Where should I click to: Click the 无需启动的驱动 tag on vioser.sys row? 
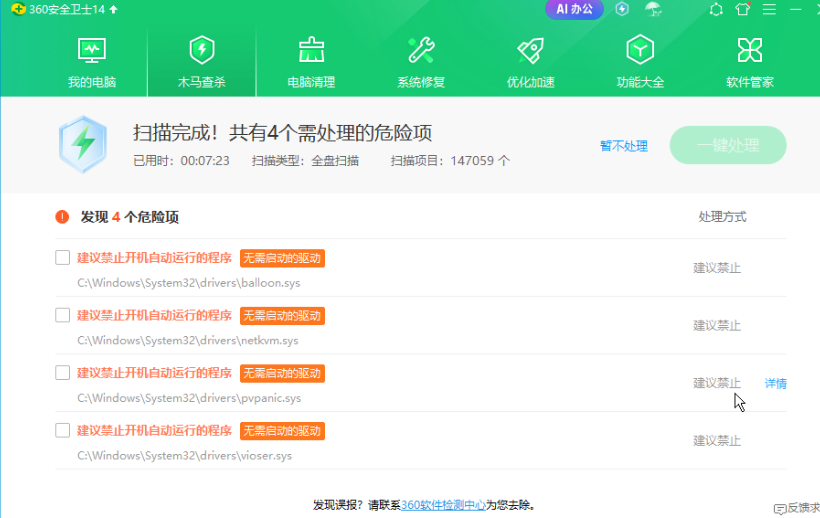click(282, 431)
